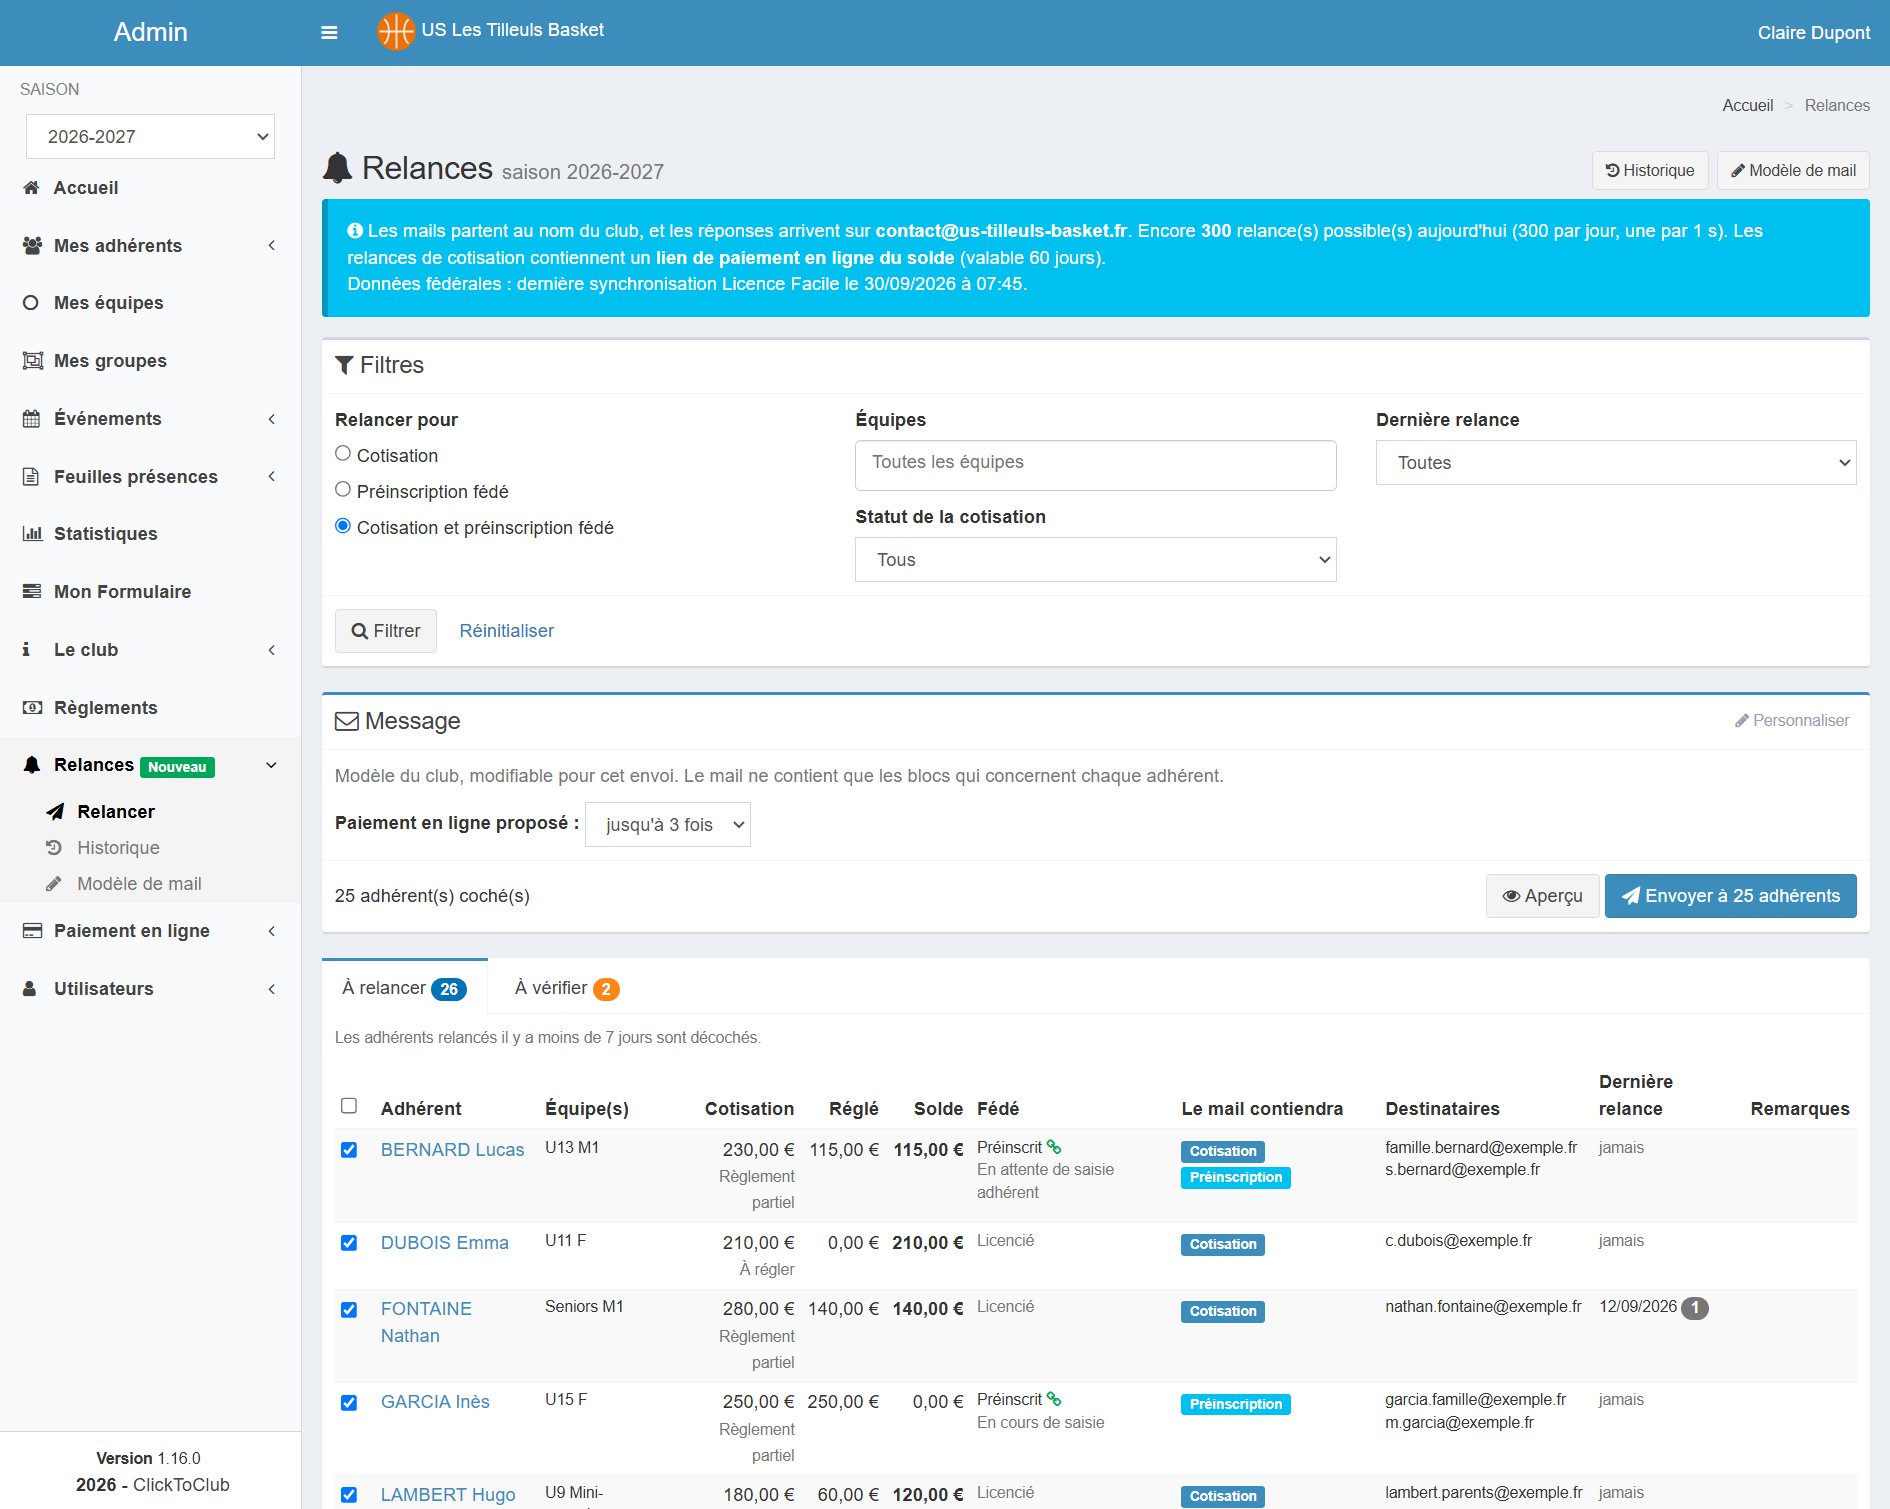The image size is (1890, 1509).
Task: Open the 2026-2027 season dropdown
Action: pos(150,137)
